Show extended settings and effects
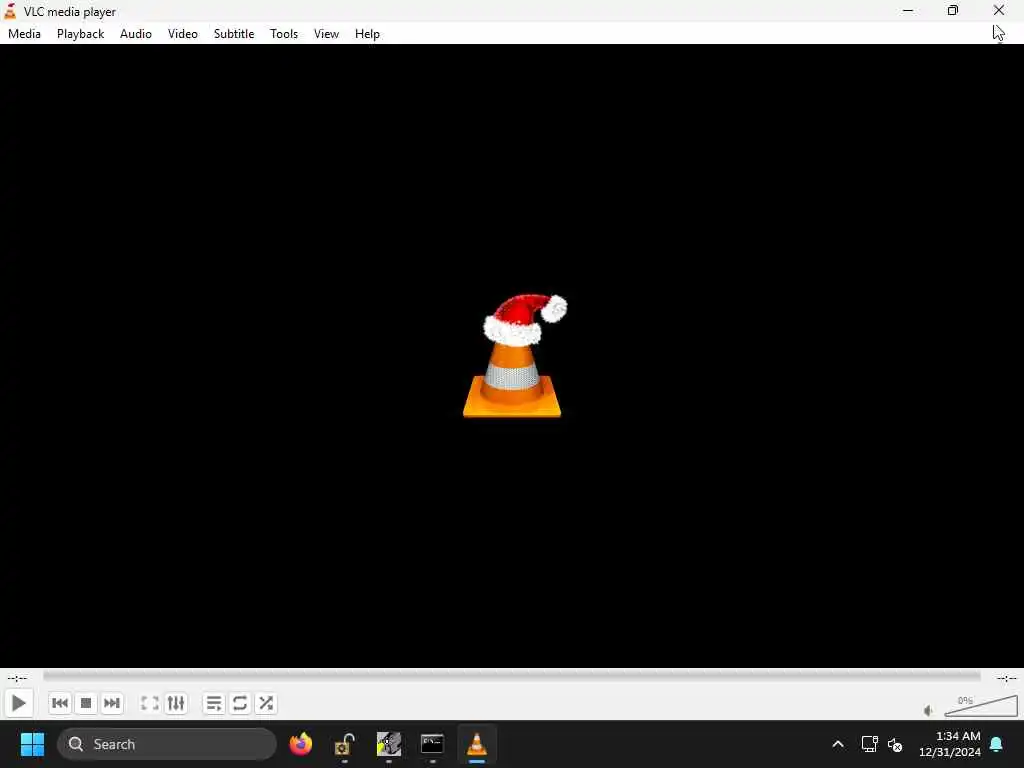 176,703
